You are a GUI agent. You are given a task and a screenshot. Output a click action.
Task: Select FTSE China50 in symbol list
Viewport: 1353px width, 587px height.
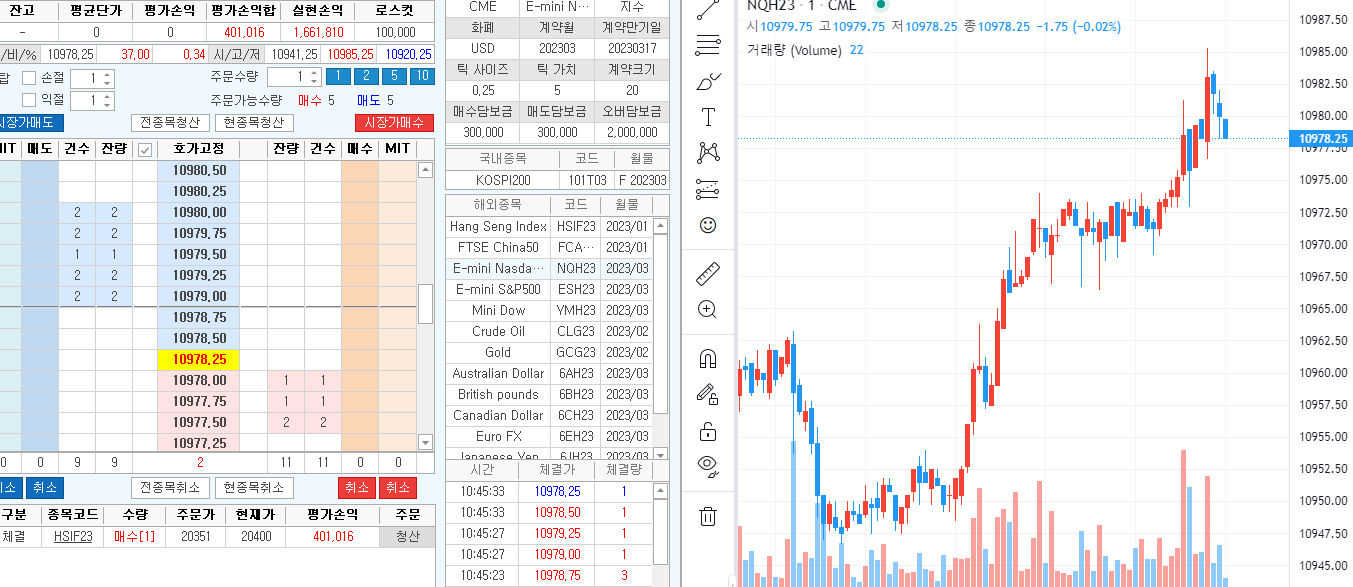click(498, 247)
